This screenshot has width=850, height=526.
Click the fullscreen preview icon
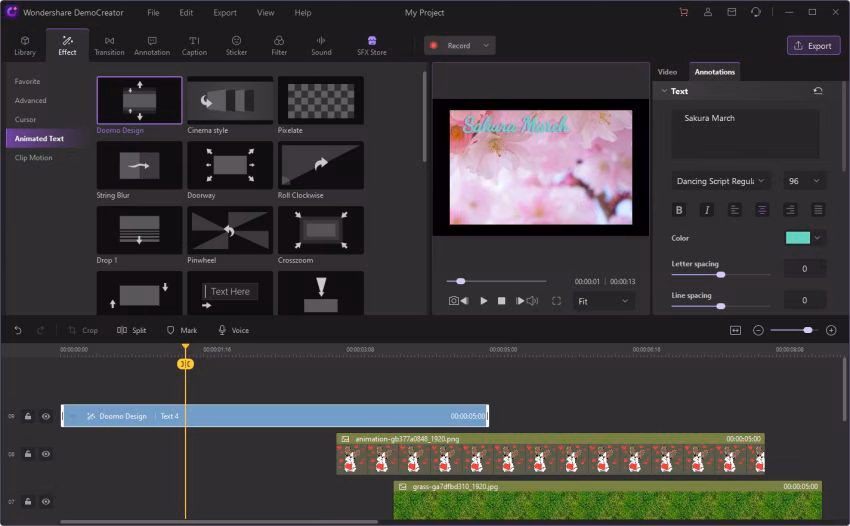click(x=556, y=301)
